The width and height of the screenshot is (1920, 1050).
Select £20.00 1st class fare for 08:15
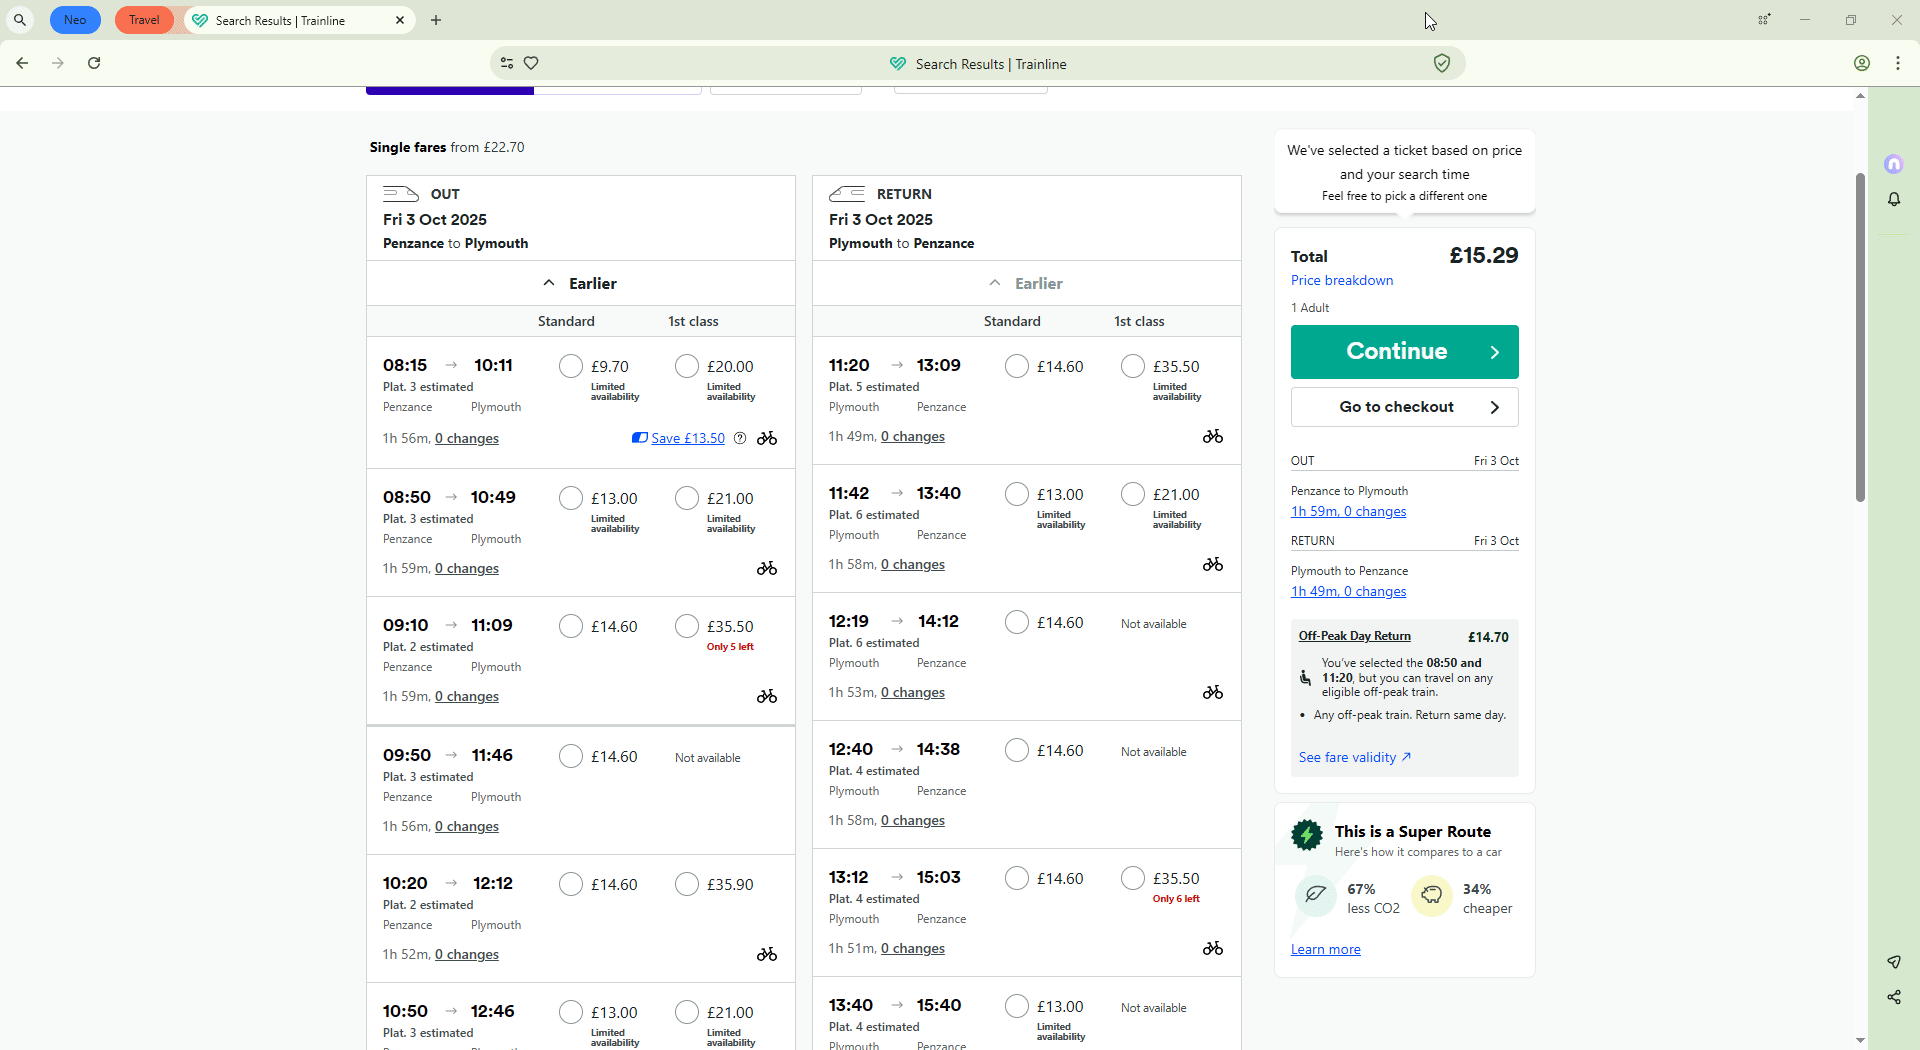tap(687, 366)
